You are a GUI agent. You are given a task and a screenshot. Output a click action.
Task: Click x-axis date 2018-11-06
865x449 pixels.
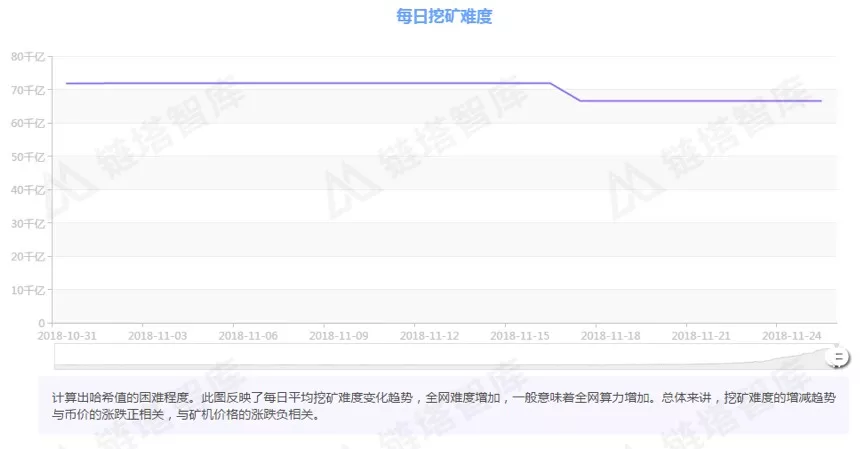(248, 336)
